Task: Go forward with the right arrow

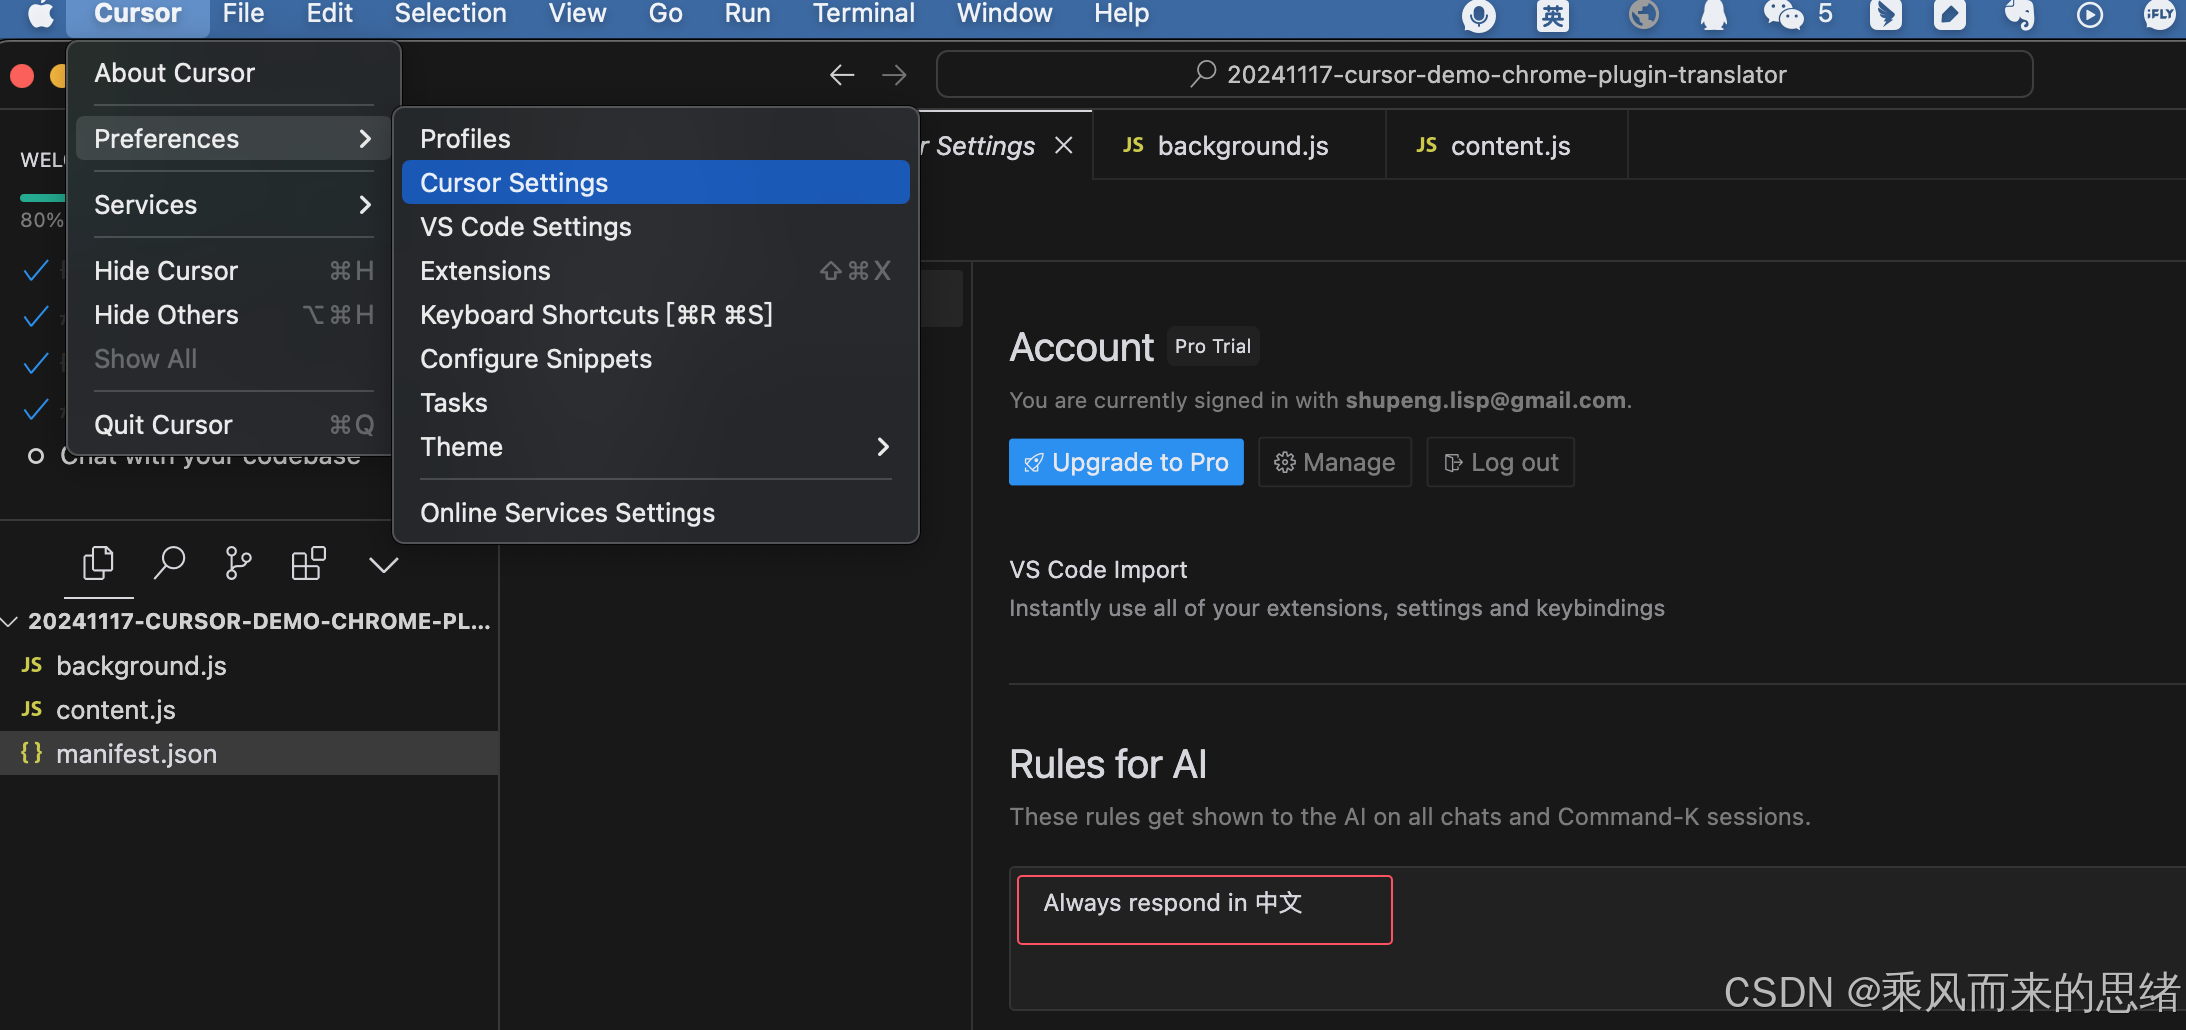Action: click(894, 75)
